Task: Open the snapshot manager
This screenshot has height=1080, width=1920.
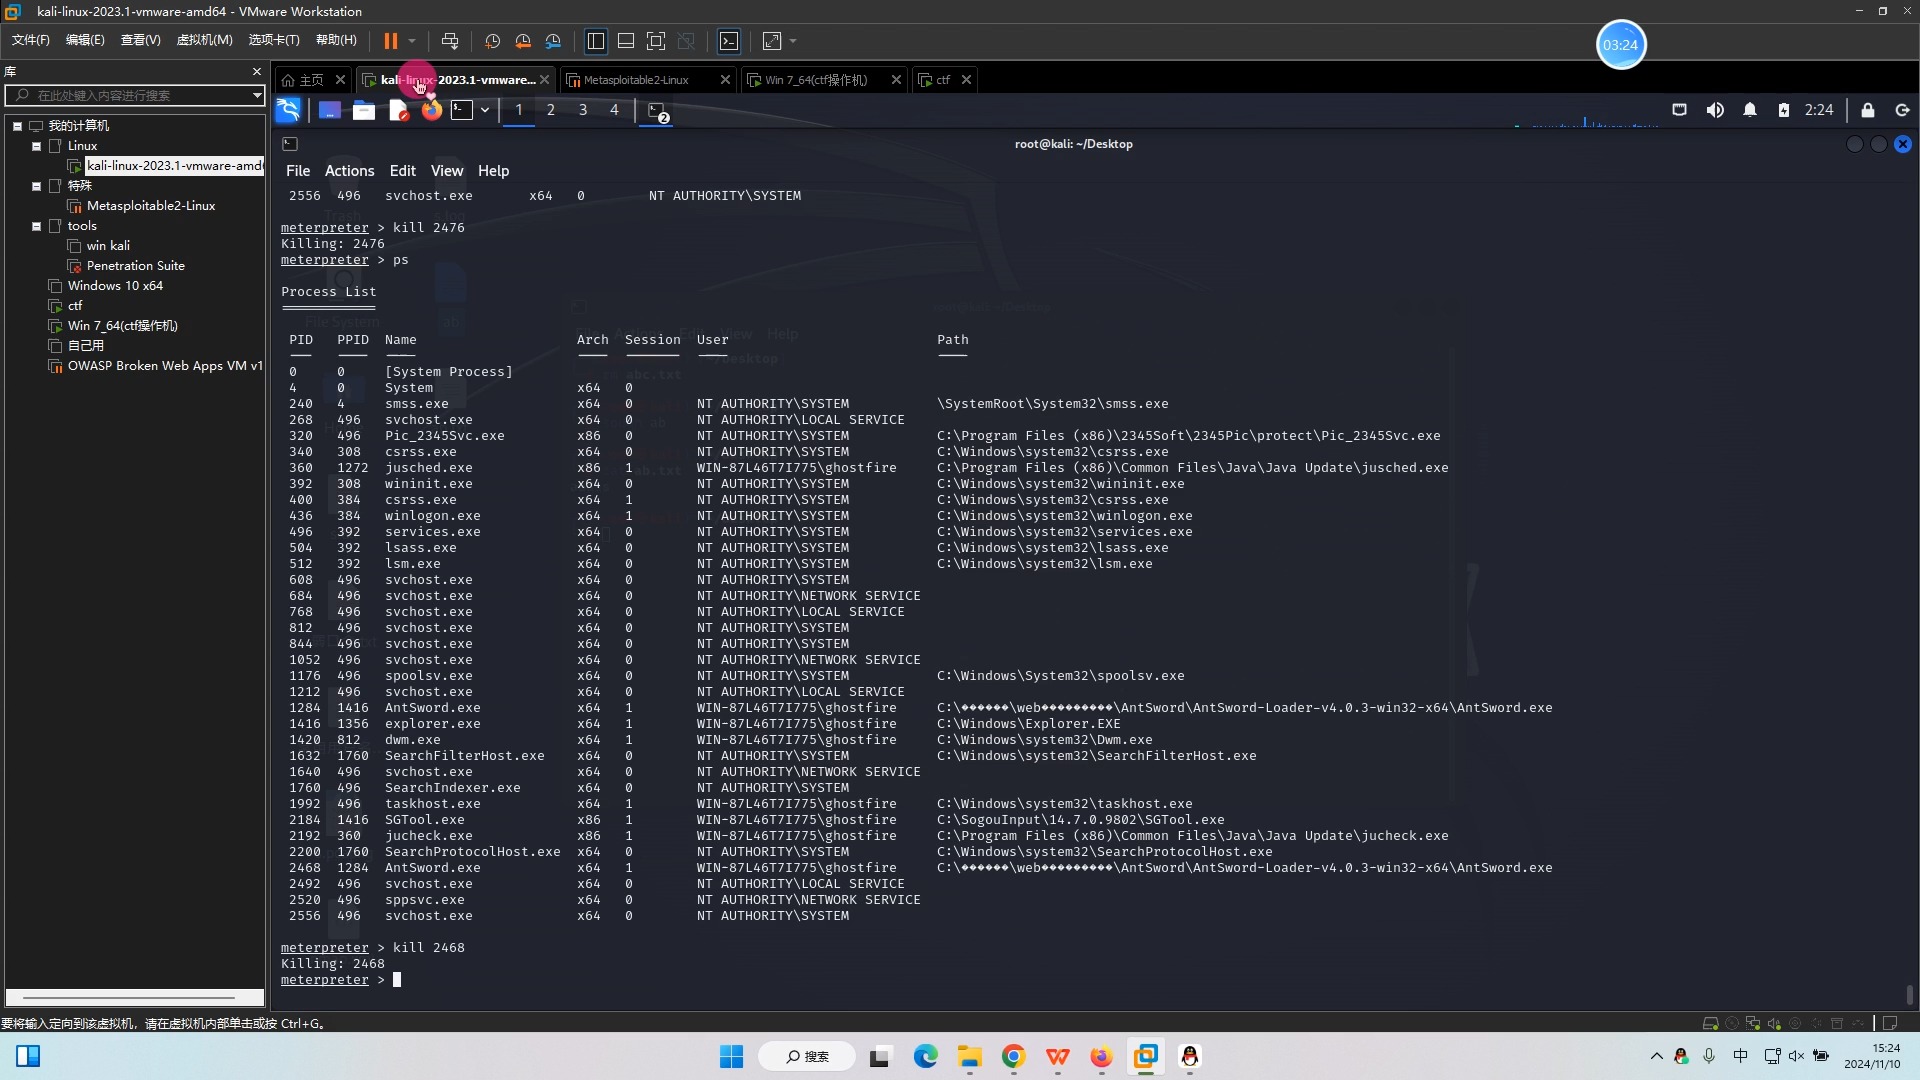Action: [x=554, y=41]
